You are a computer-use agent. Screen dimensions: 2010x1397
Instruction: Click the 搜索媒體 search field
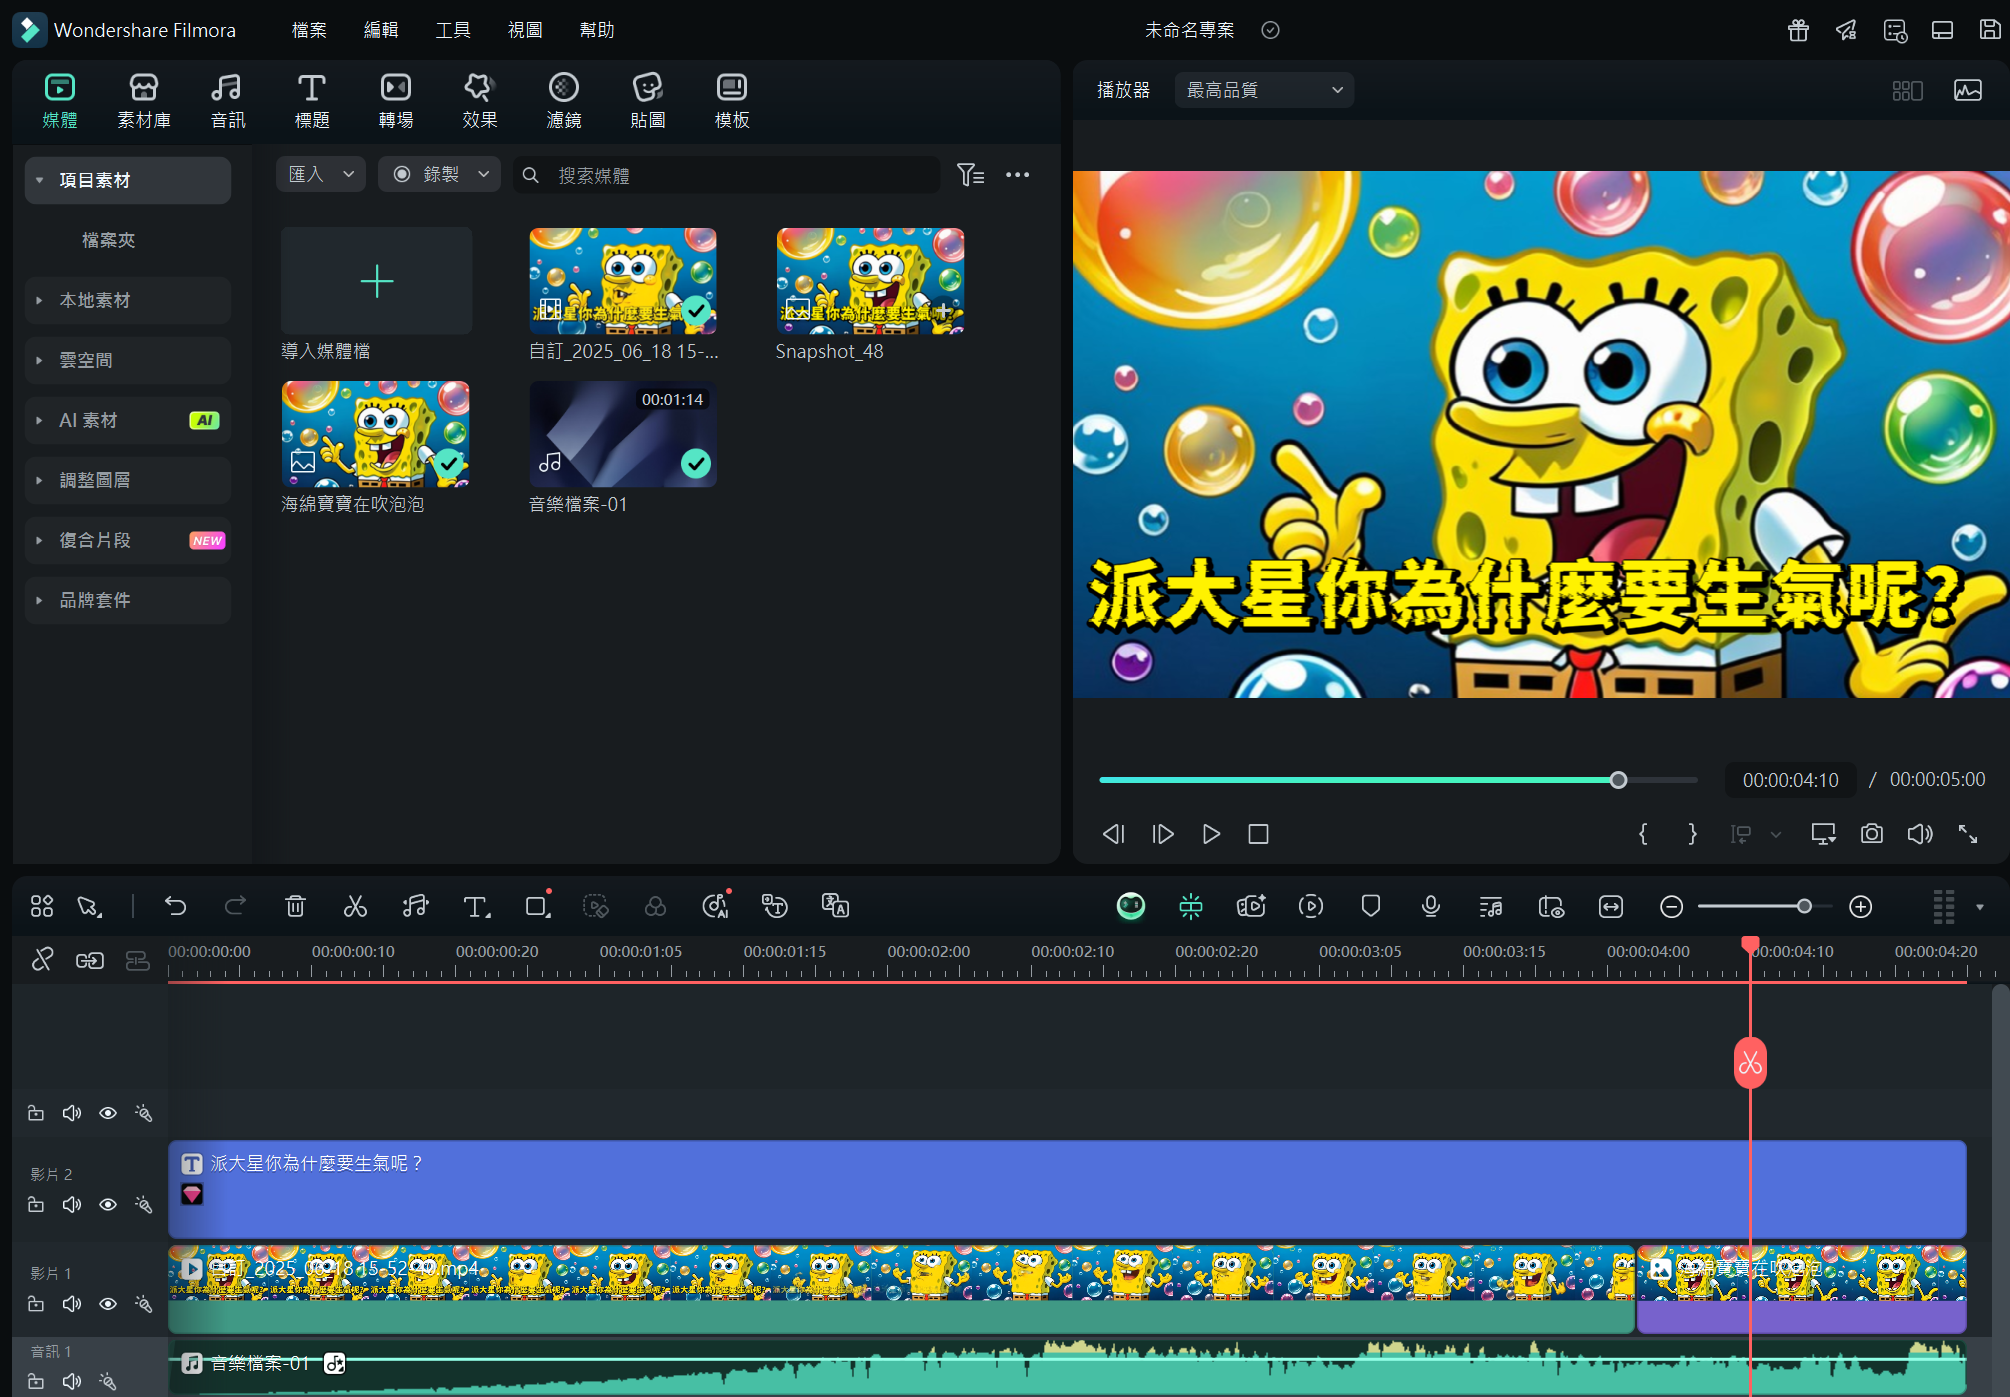click(x=727, y=175)
